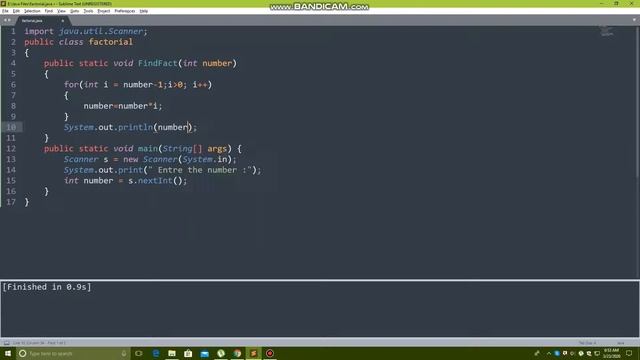Open Google Chrome from the taskbar
The width and height of the screenshot is (640, 360).
click(x=237, y=353)
